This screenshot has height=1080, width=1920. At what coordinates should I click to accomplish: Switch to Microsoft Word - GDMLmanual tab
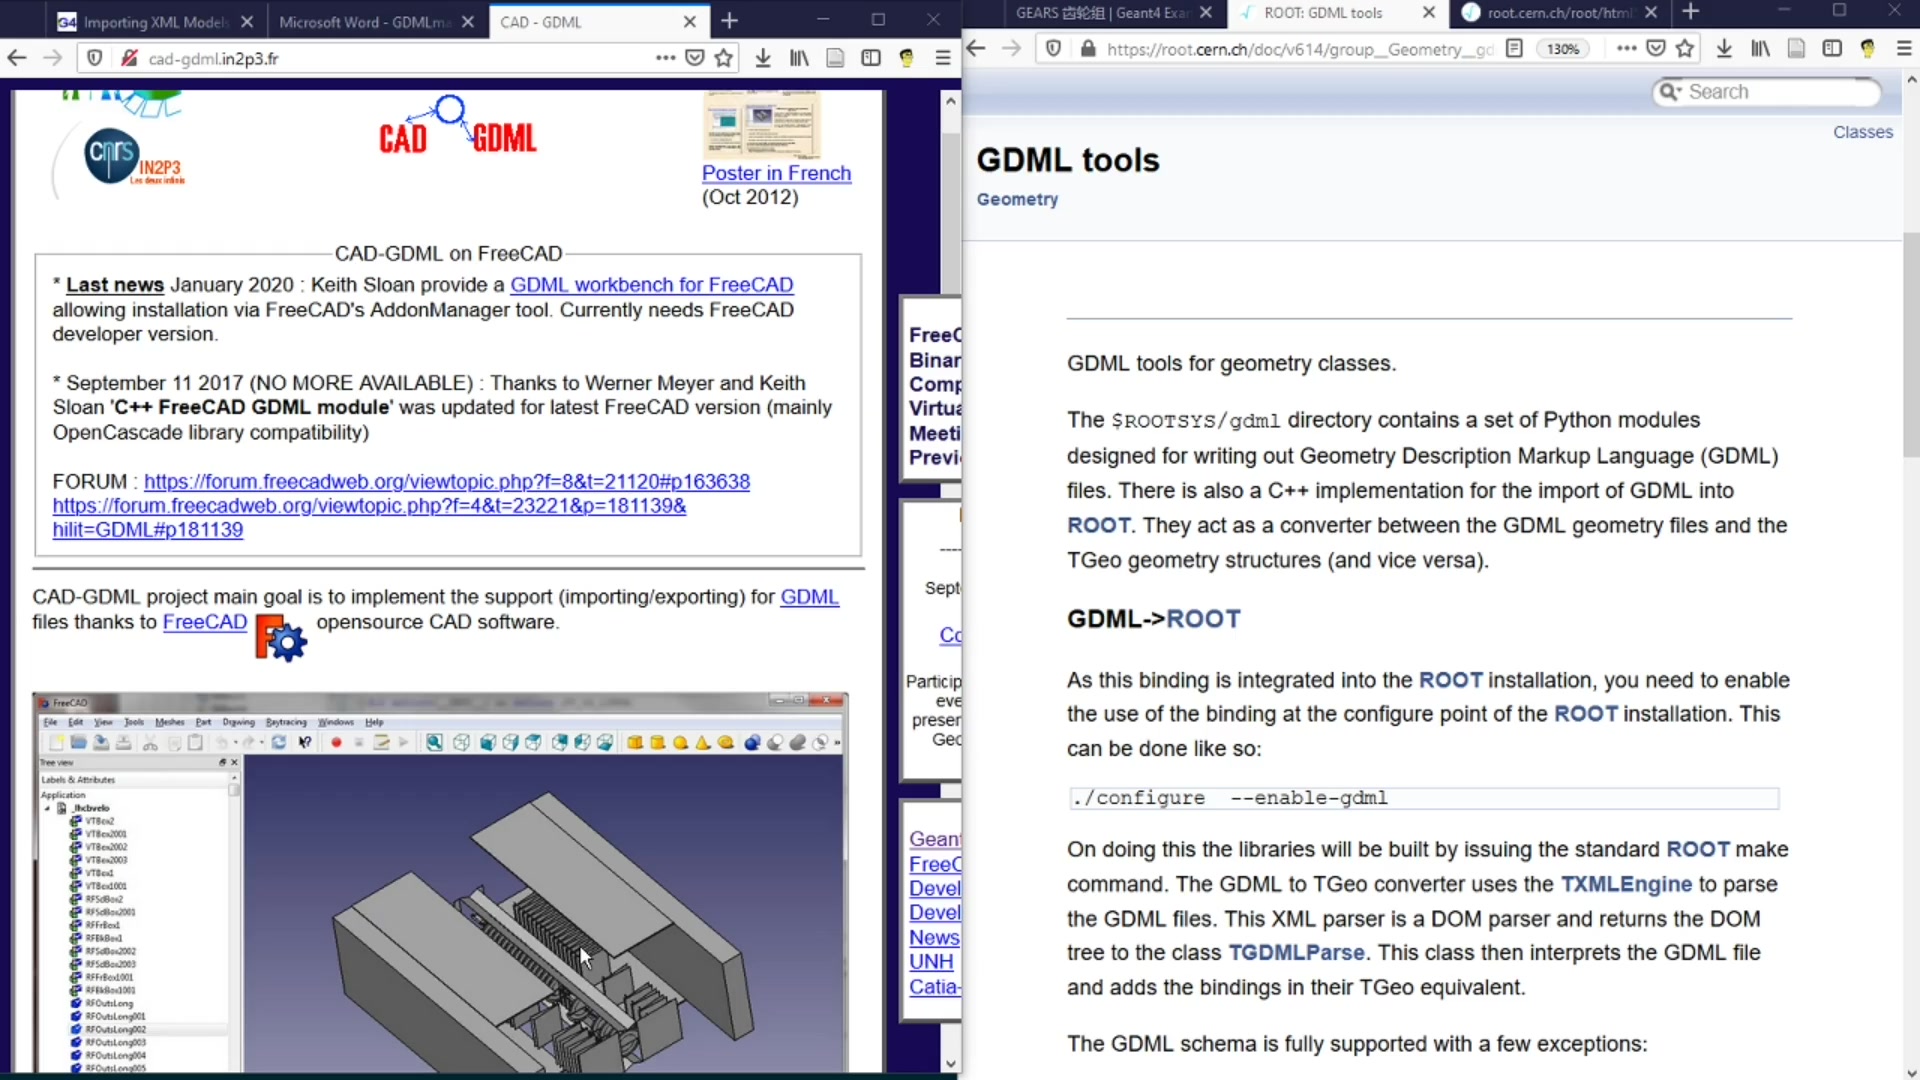tap(365, 21)
